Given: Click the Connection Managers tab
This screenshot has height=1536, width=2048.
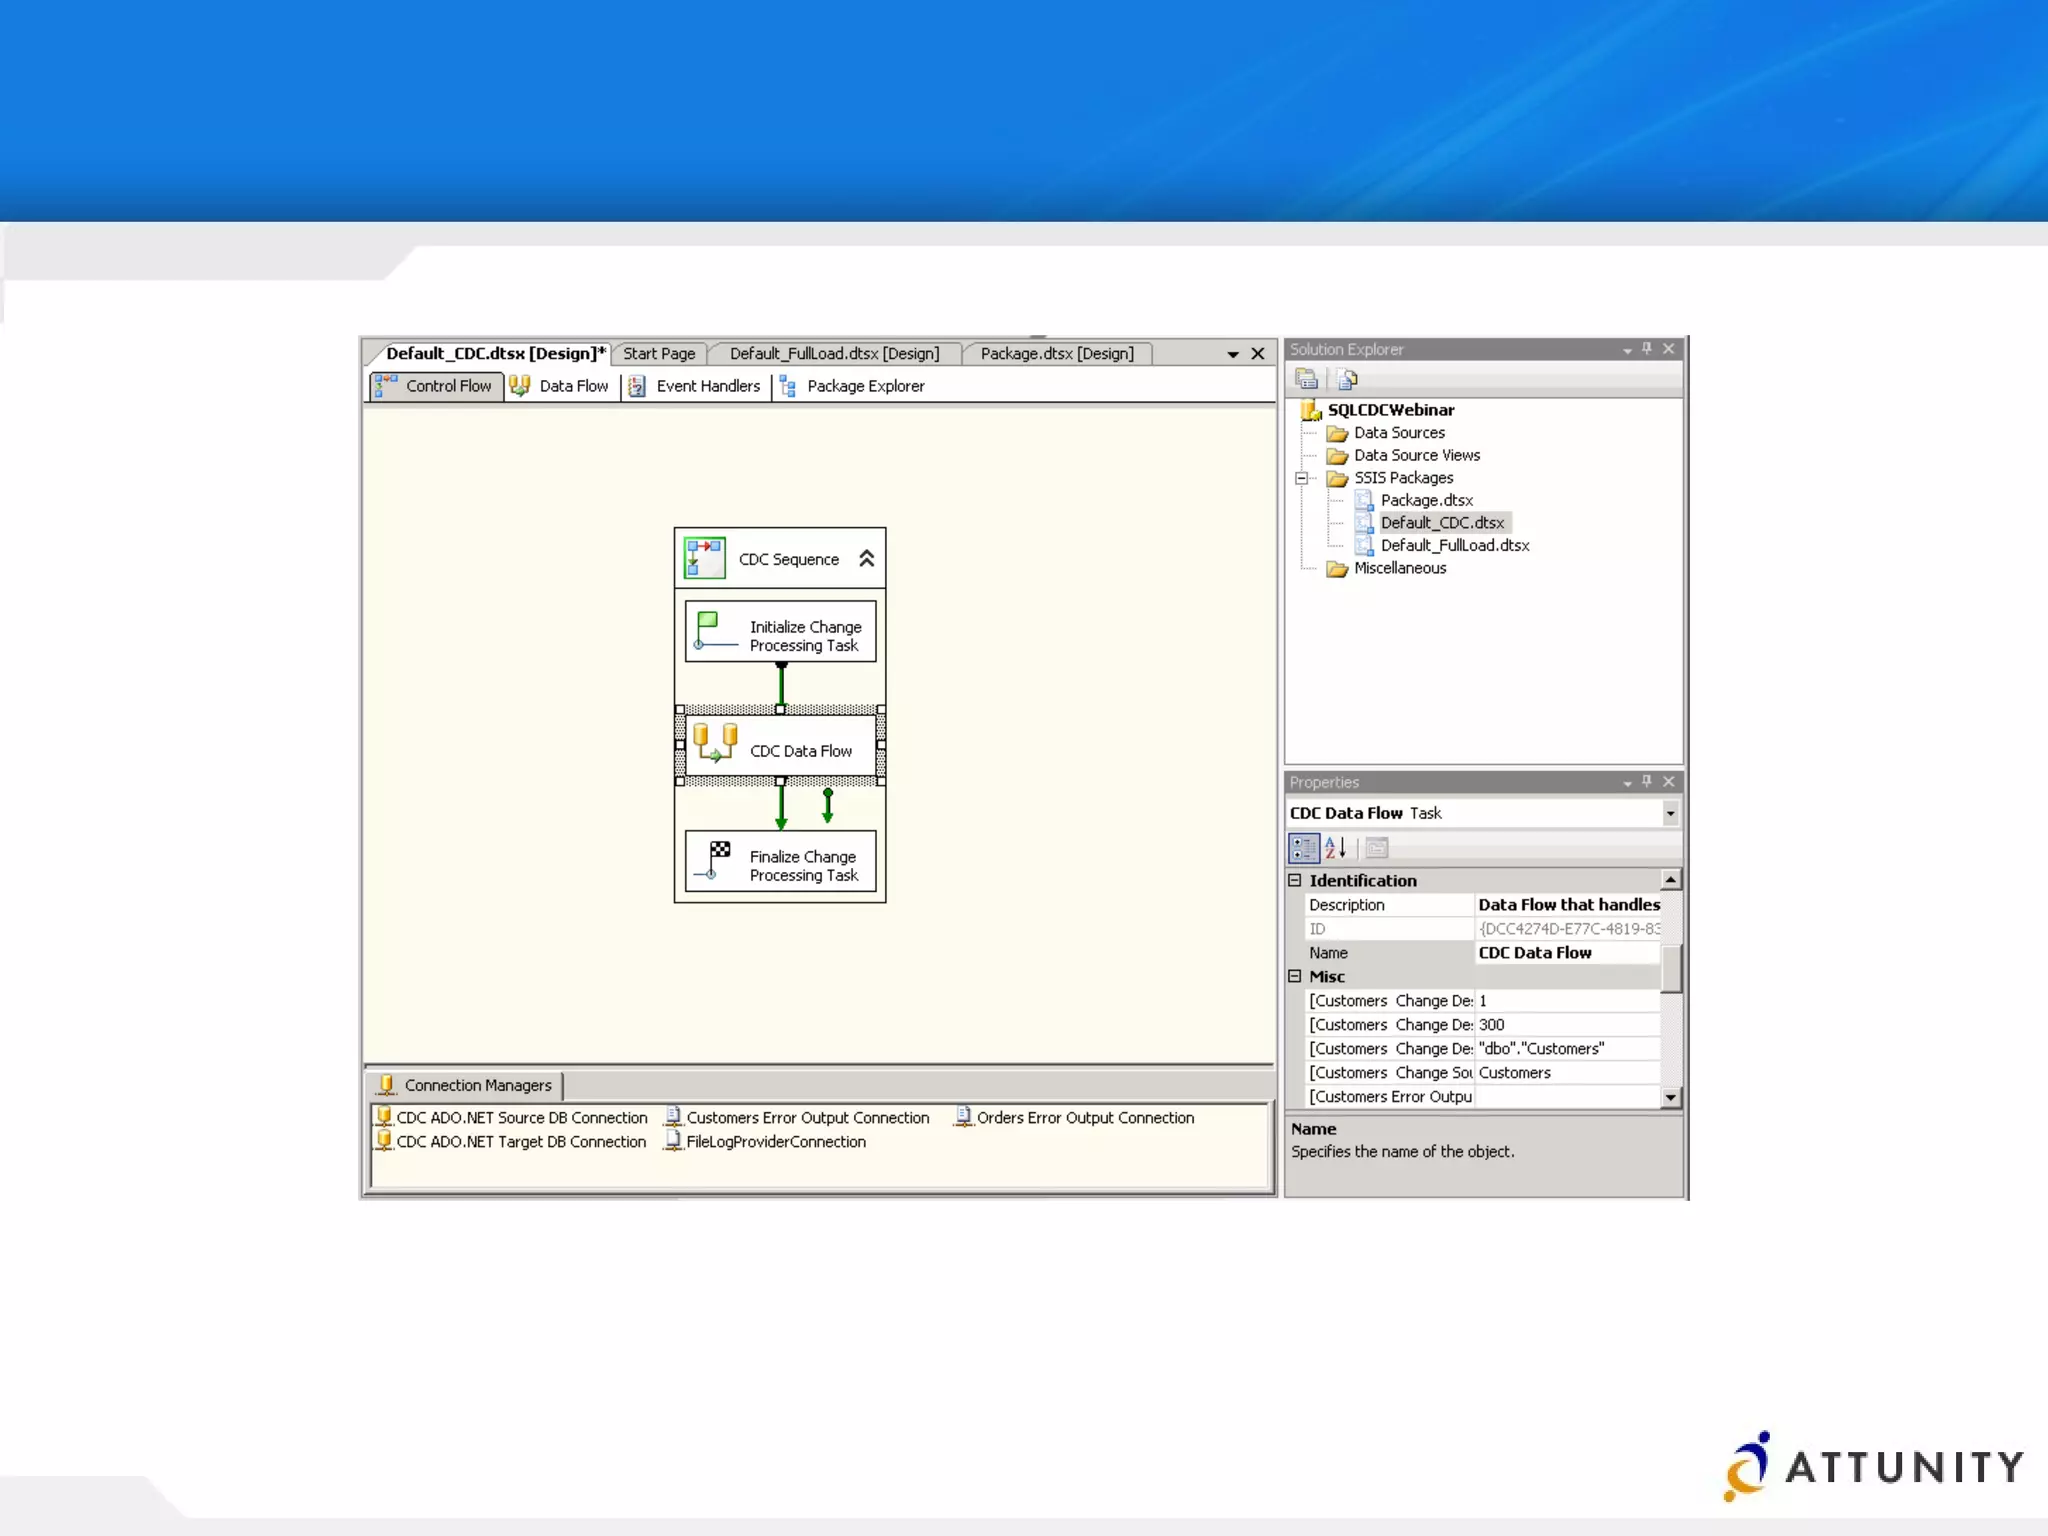Looking at the screenshot, I should click(x=466, y=1085).
